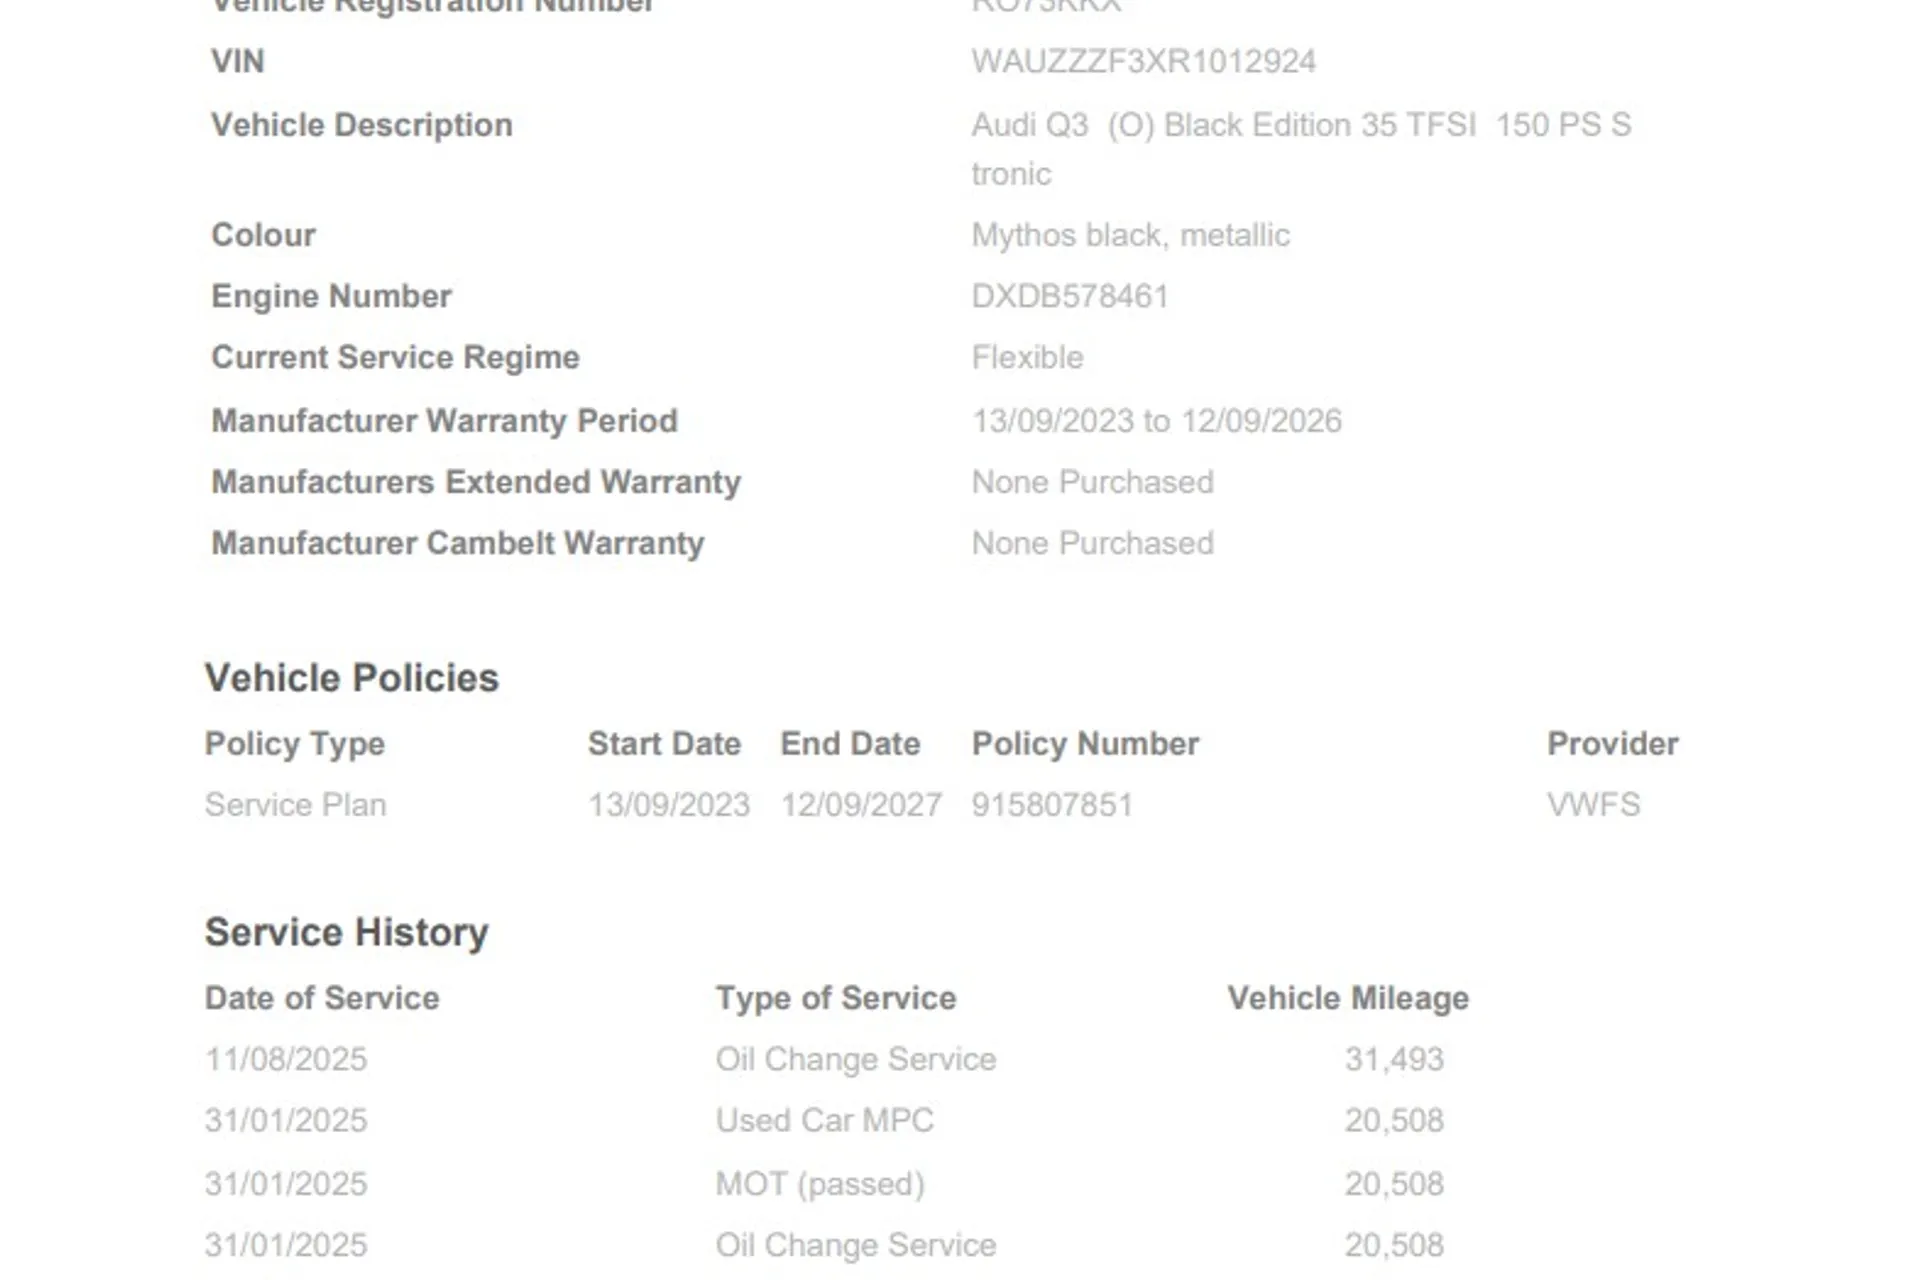Click the Mythos black, metallic colour value
This screenshot has width=1920, height=1280.
1130,235
